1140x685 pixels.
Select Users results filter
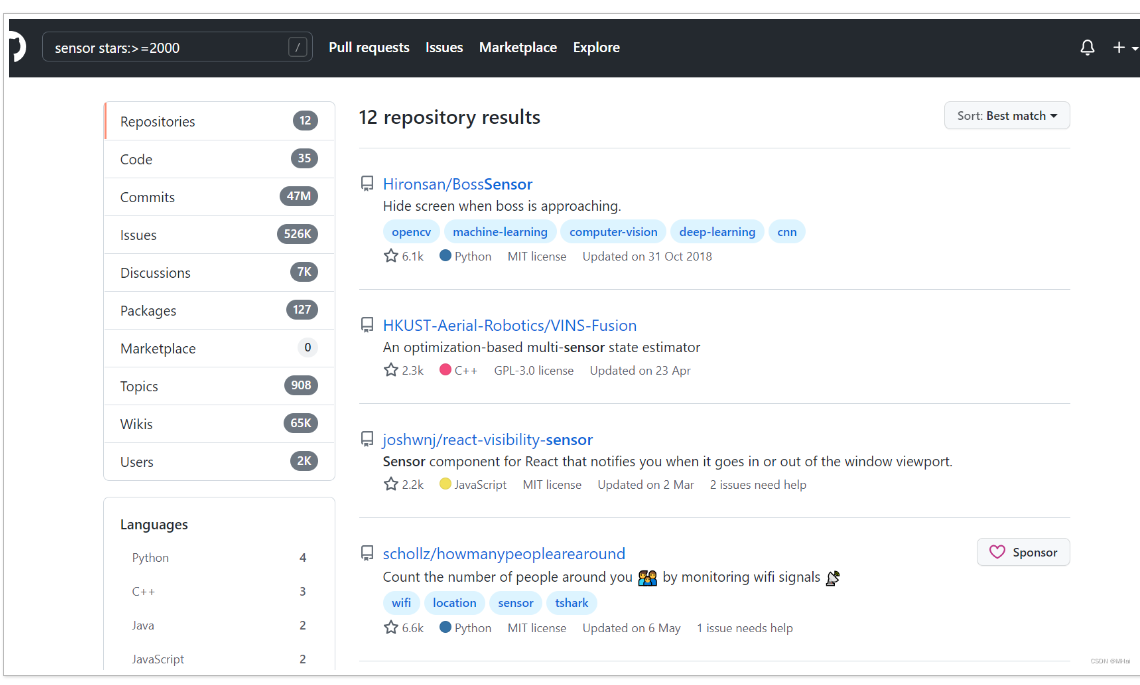220,462
